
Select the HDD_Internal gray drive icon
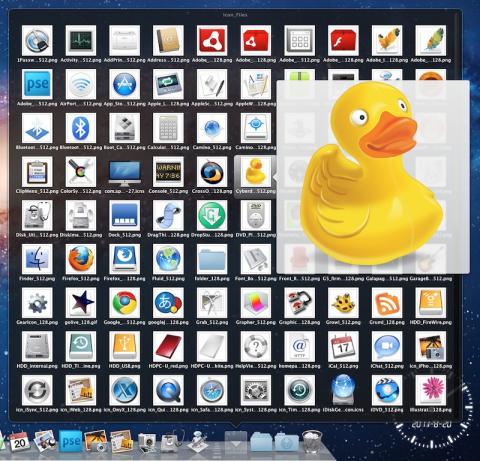click(37, 347)
